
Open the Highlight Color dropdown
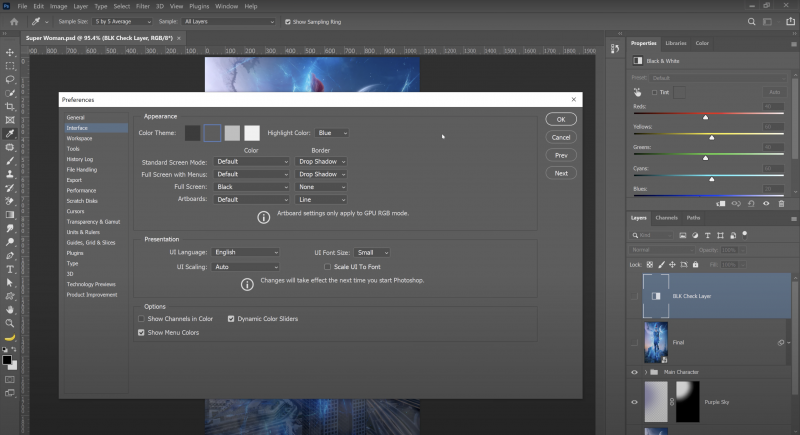click(332, 133)
